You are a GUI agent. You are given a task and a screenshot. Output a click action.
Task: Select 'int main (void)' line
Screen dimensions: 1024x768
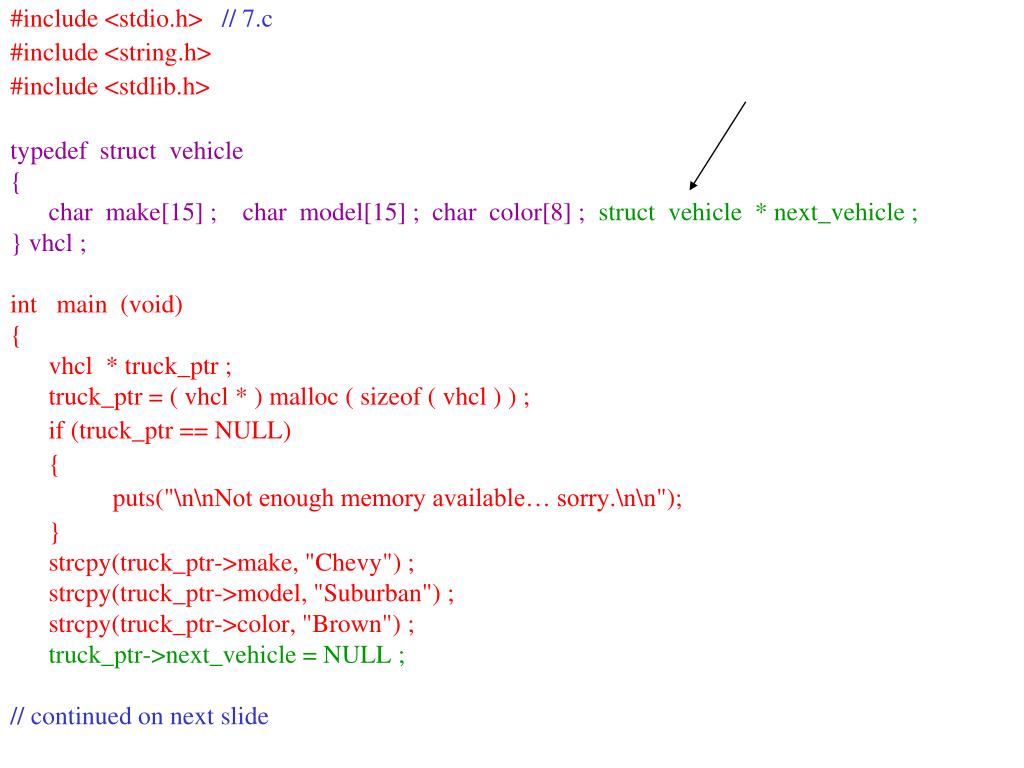(97, 305)
